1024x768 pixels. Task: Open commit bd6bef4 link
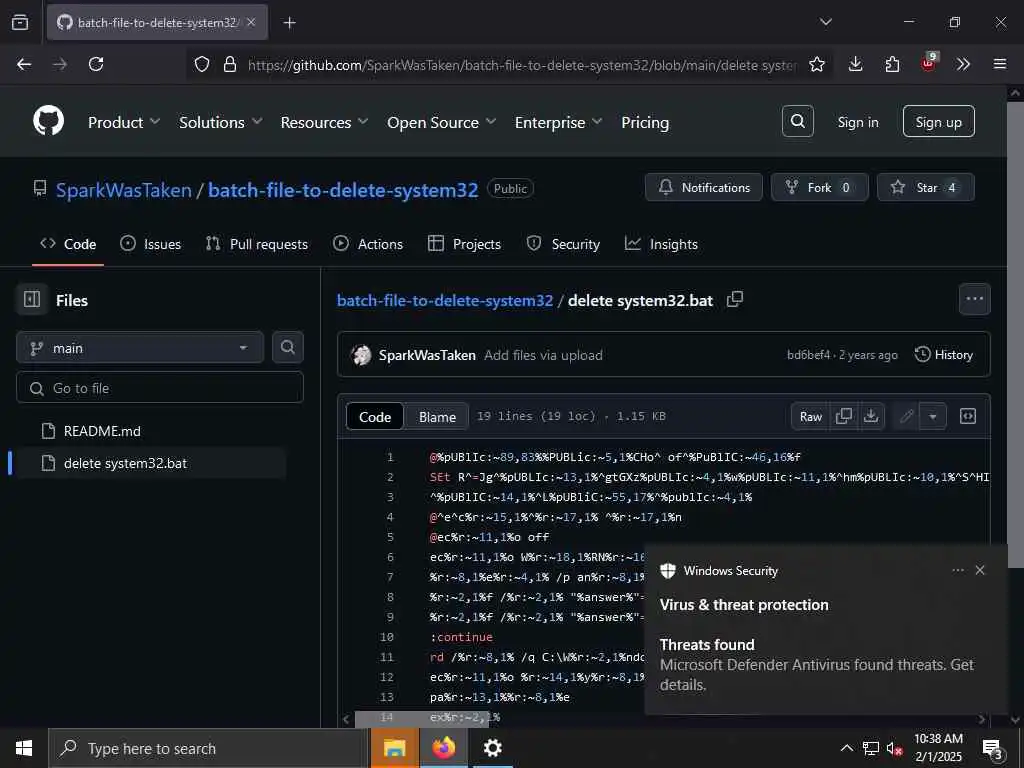coord(808,355)
